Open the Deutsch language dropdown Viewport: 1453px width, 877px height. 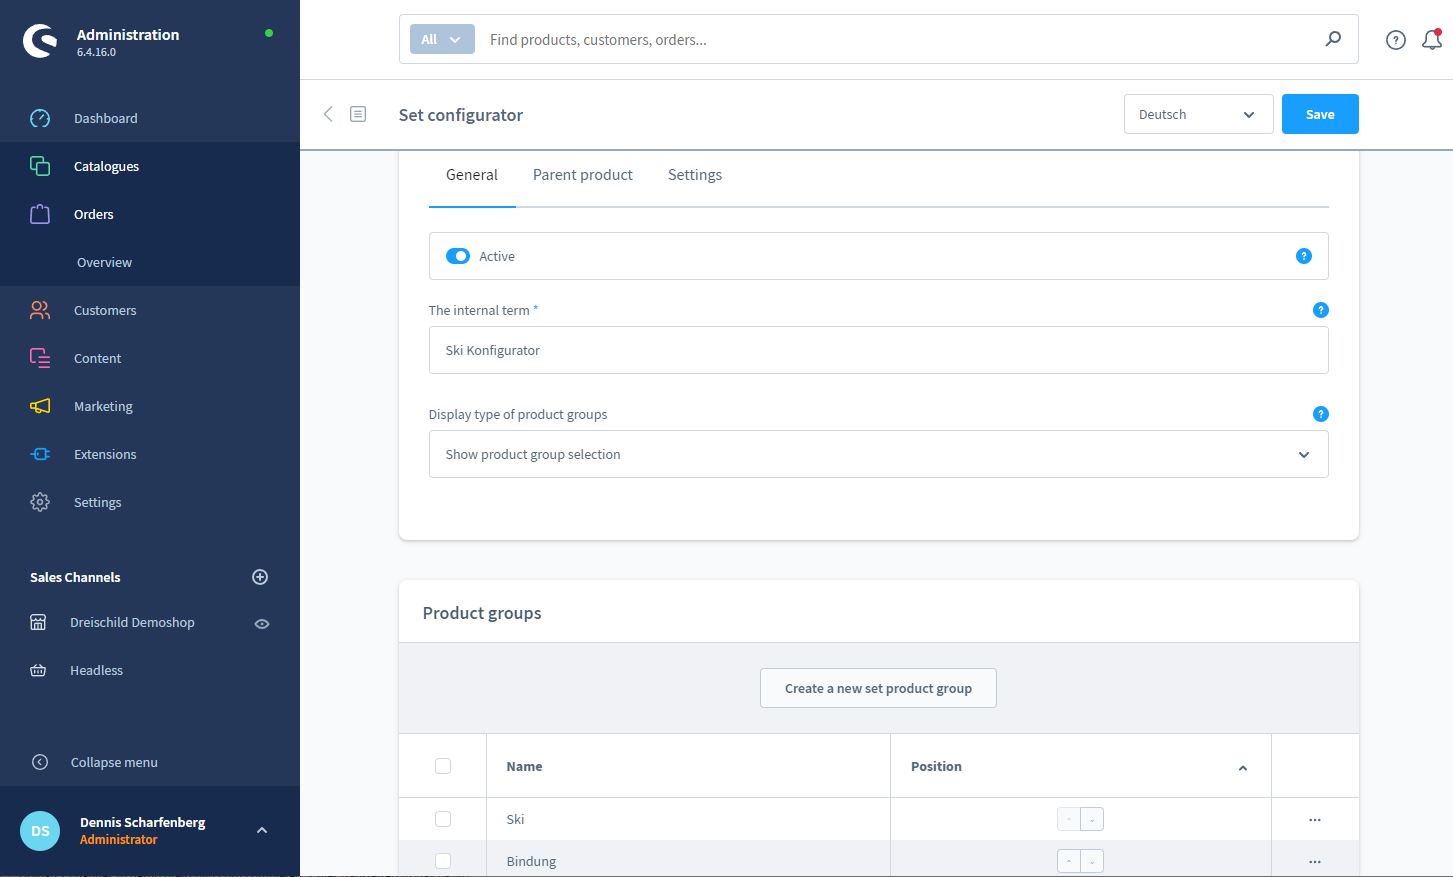click(1198, 114)
